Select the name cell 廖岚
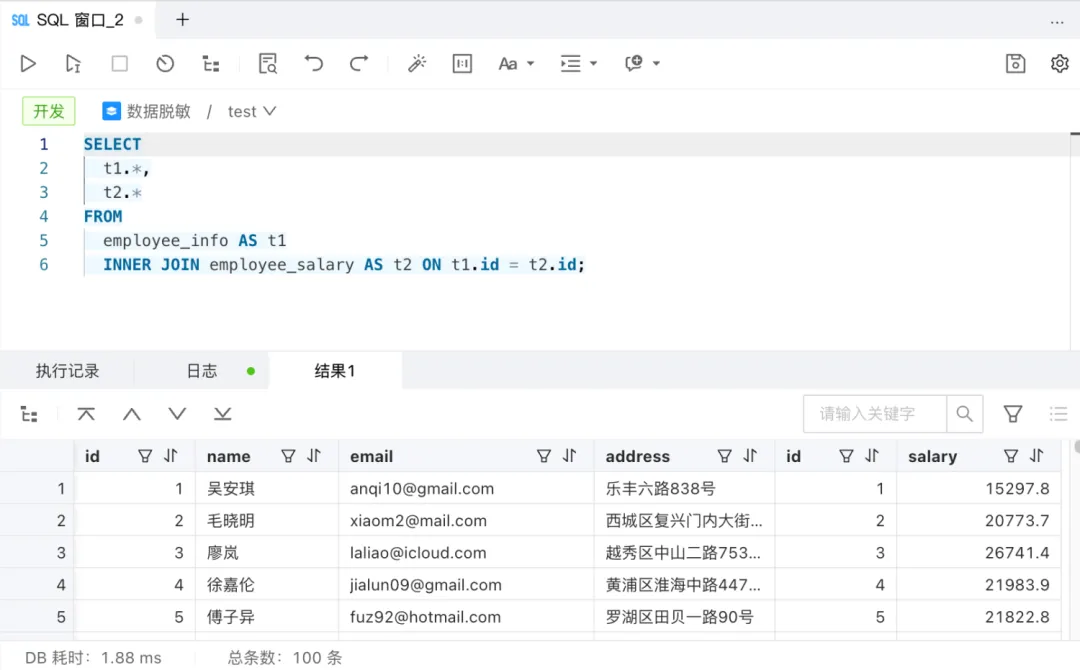Image resolution: width=1080 pixels, height=670 pixels. (267, 552)
